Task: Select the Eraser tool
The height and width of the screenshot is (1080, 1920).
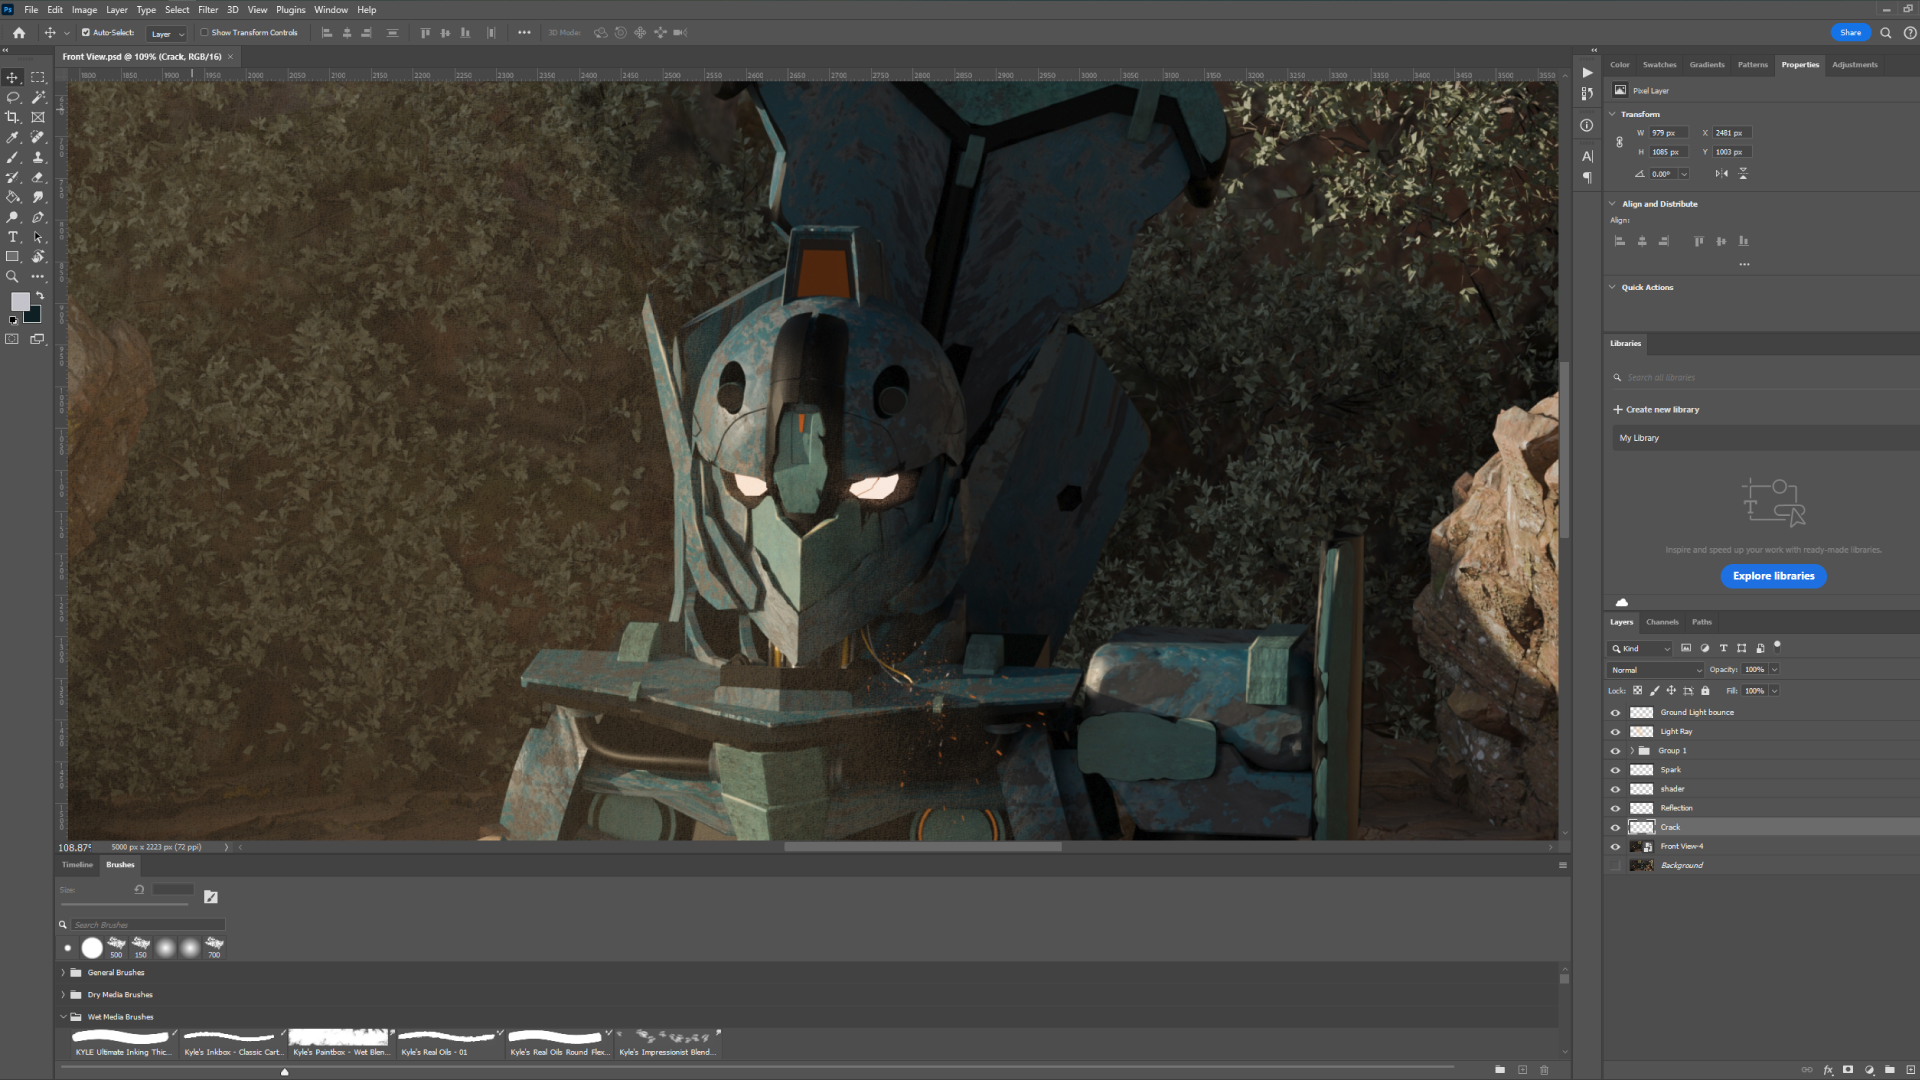Action: [38, 177]
